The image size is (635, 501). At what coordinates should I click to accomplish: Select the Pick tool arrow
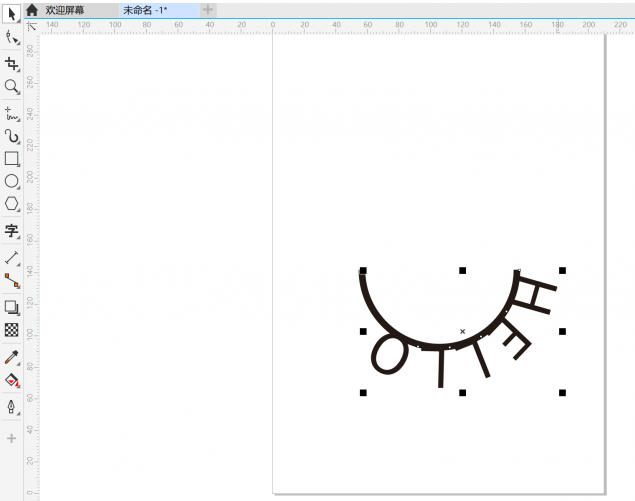click(x=12, y=10)
